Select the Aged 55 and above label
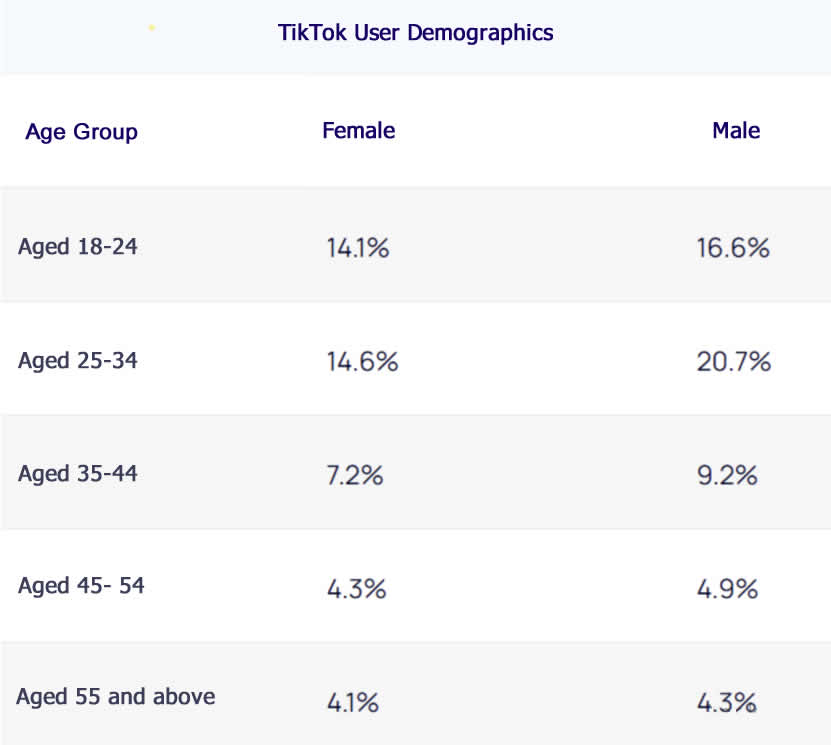The width and height of the screenshot is (831, 745). tap(115, 696)
